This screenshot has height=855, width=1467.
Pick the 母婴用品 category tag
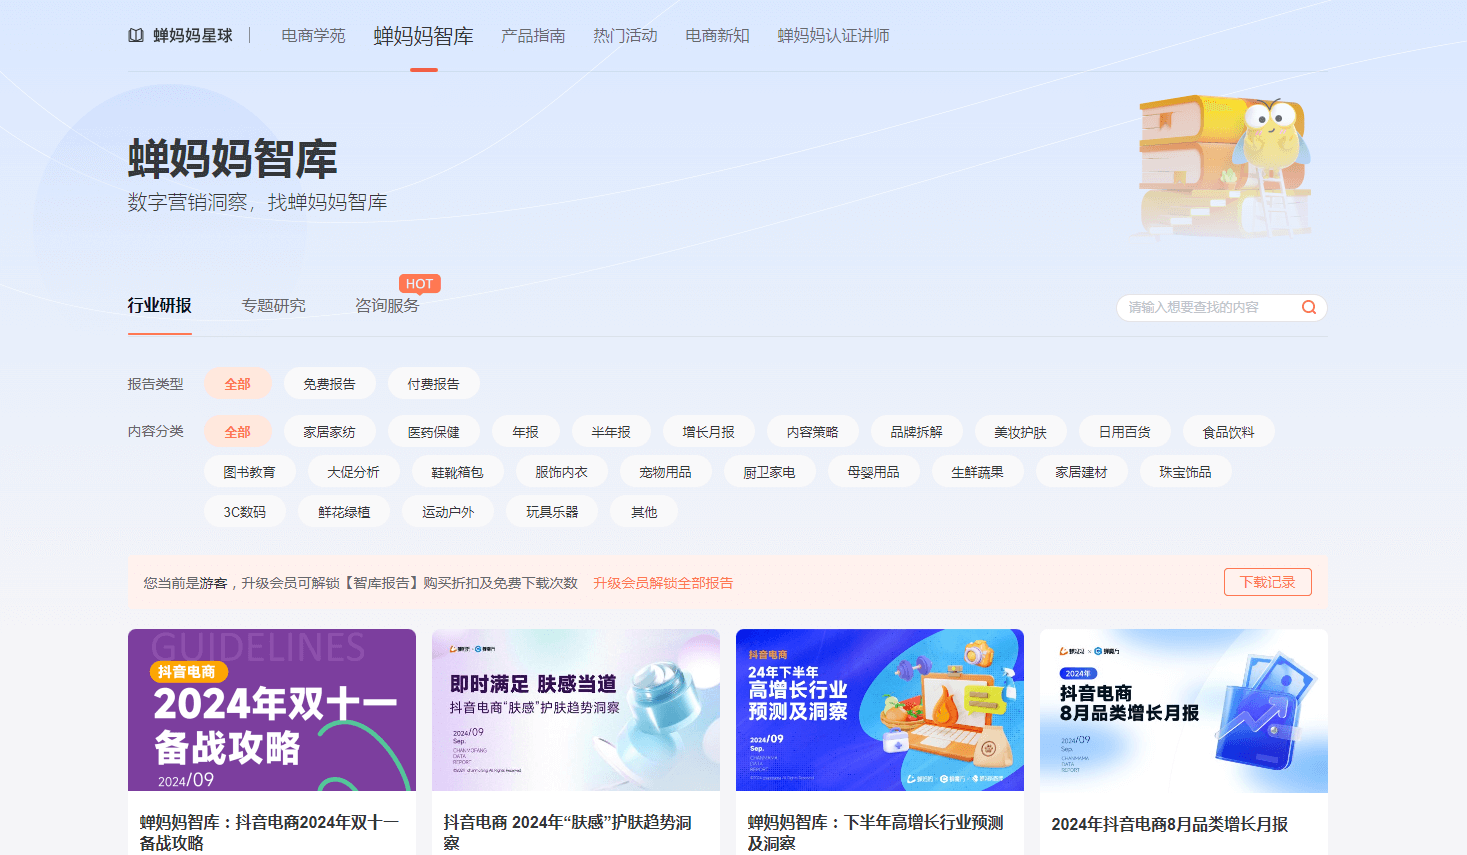click(x=874, y=472)
